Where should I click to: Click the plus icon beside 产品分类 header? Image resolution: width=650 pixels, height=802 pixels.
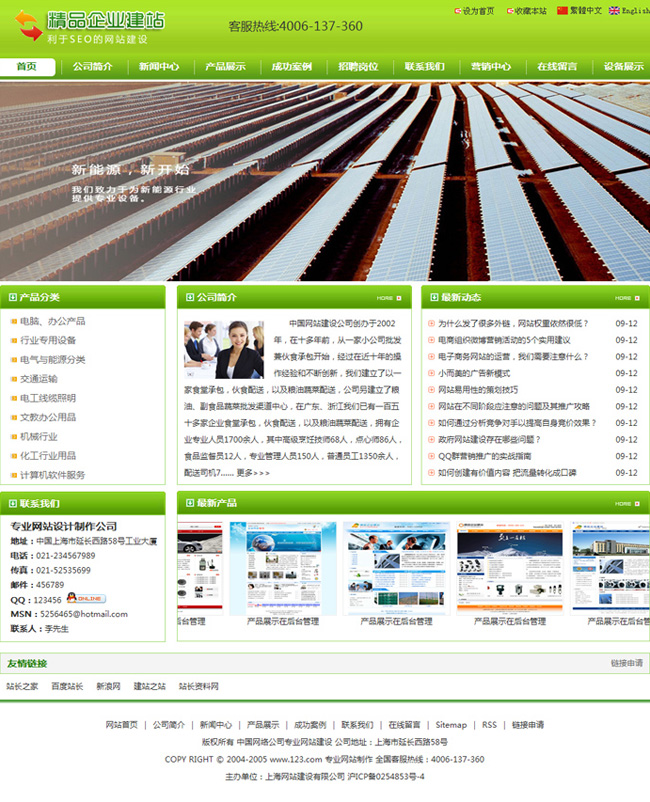pyautogui.click(x=13, y=297)
